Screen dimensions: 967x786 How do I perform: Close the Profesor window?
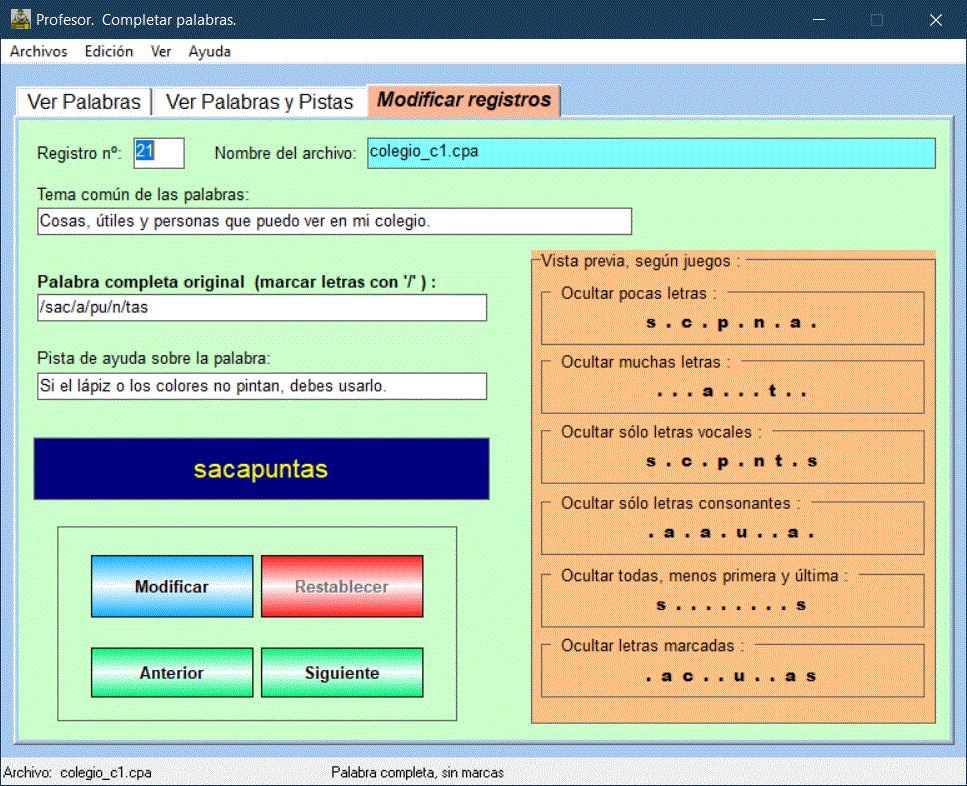936,19
